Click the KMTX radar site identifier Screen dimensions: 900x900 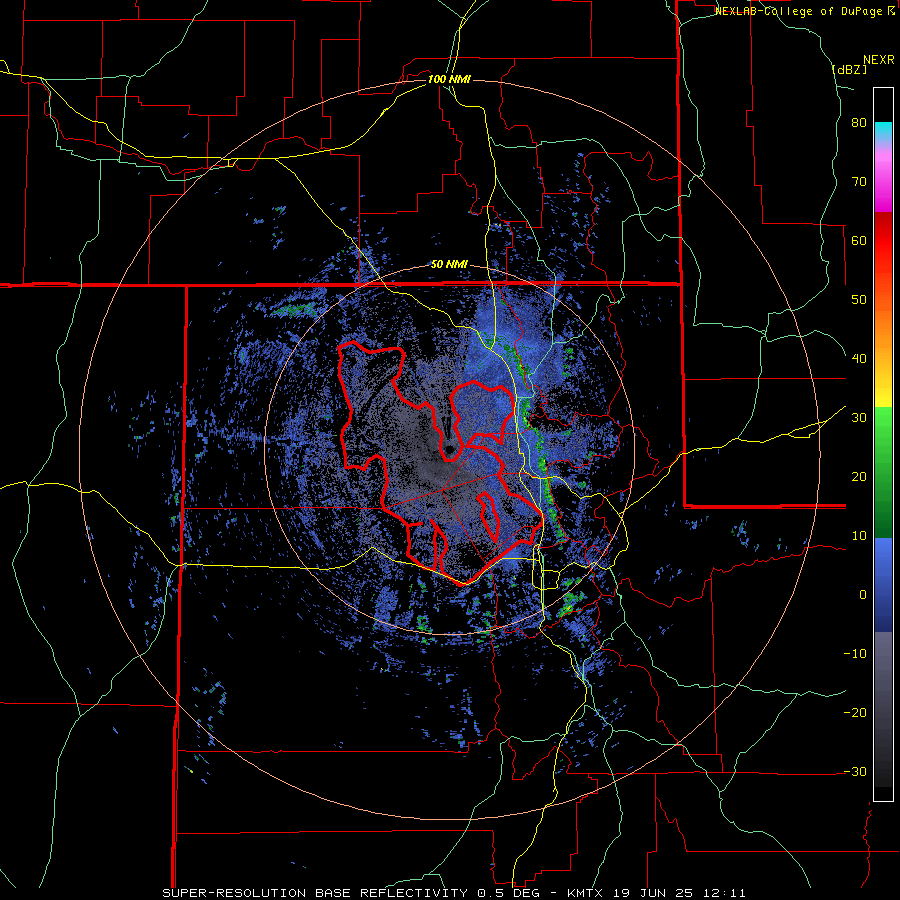(587, 893)
